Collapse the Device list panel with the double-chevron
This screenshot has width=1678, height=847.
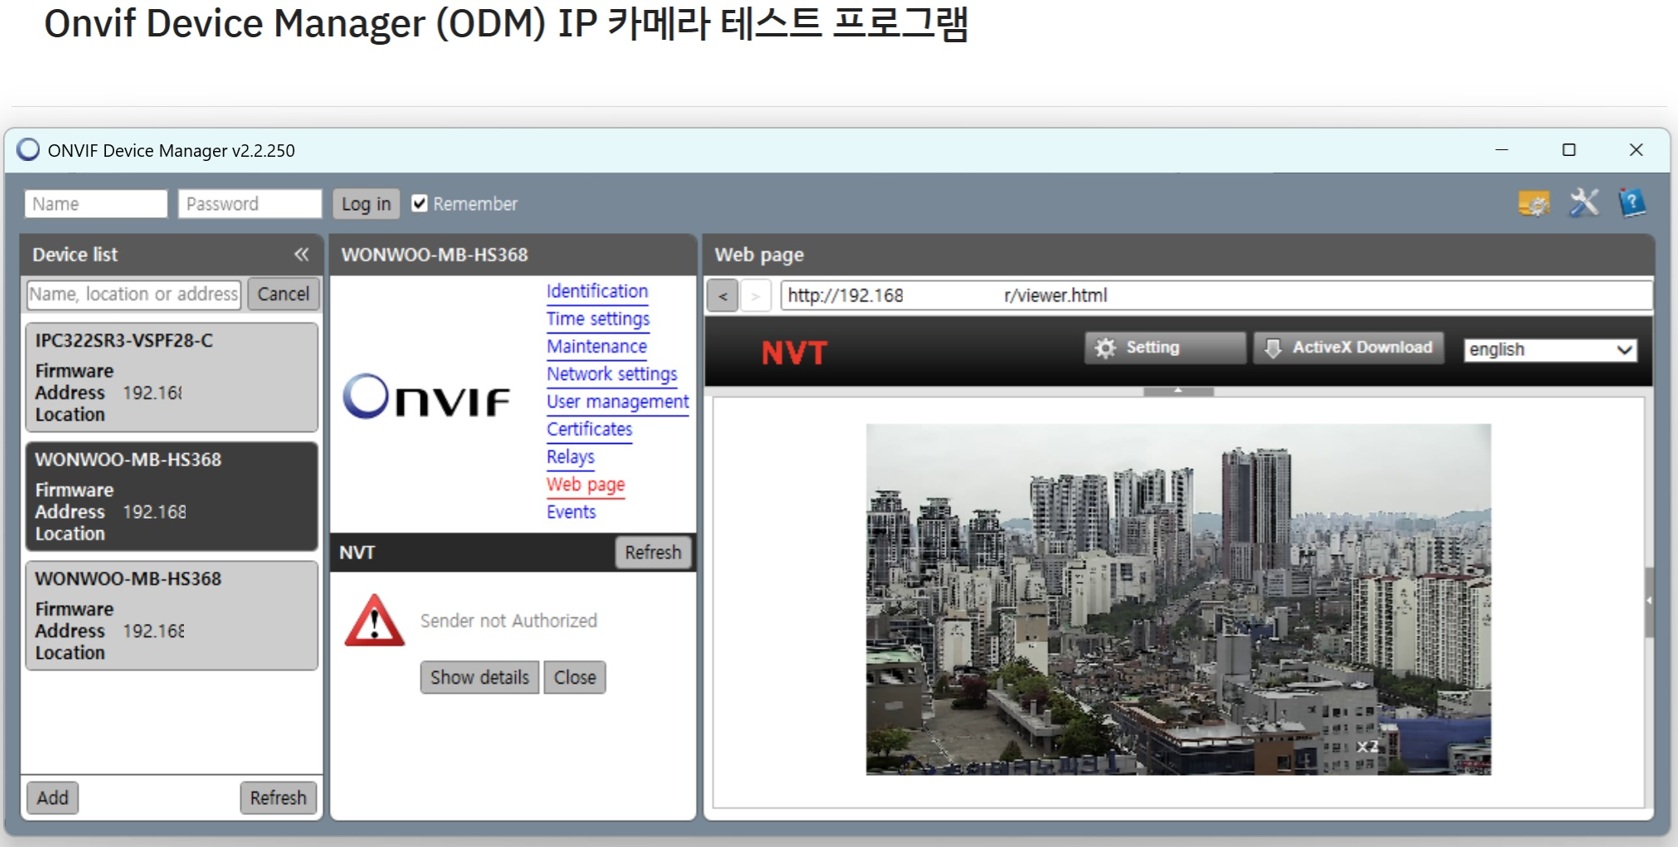tap(301, 254)
